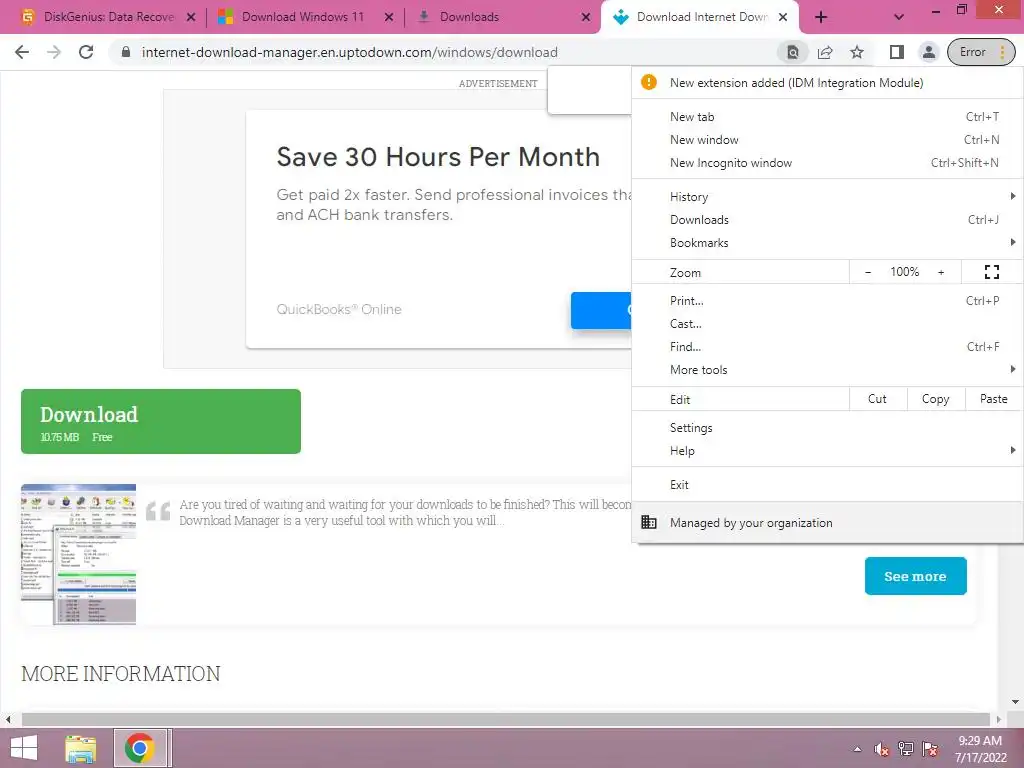Viewport: 1024px width, 768px height.
Task: Click the green Download button
Action: [x=161, y=421]
